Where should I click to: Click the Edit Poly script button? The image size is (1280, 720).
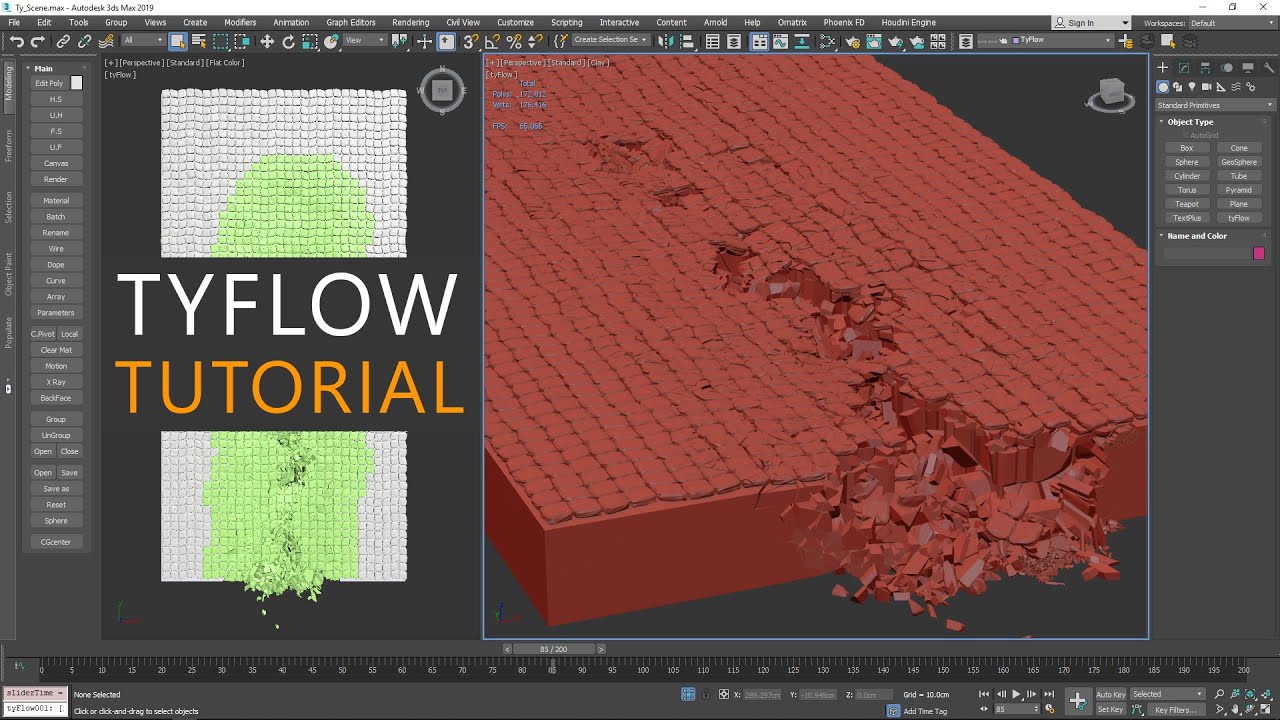pos(49,83)
